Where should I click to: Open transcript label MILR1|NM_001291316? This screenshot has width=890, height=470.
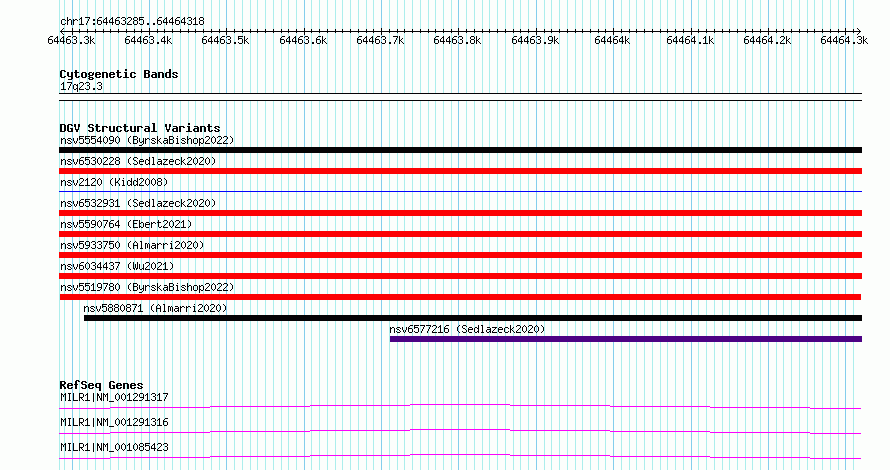pos(114,422)
